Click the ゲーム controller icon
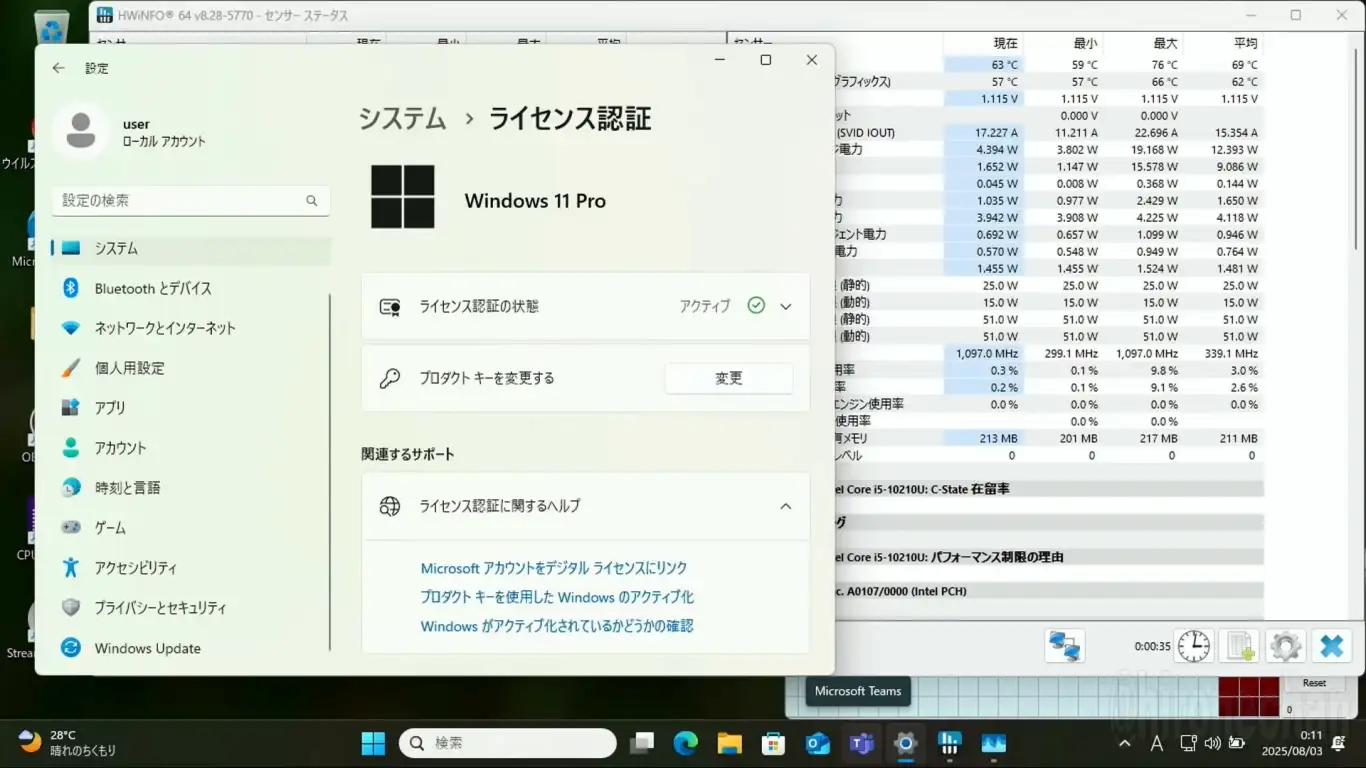 coord(71,527)
